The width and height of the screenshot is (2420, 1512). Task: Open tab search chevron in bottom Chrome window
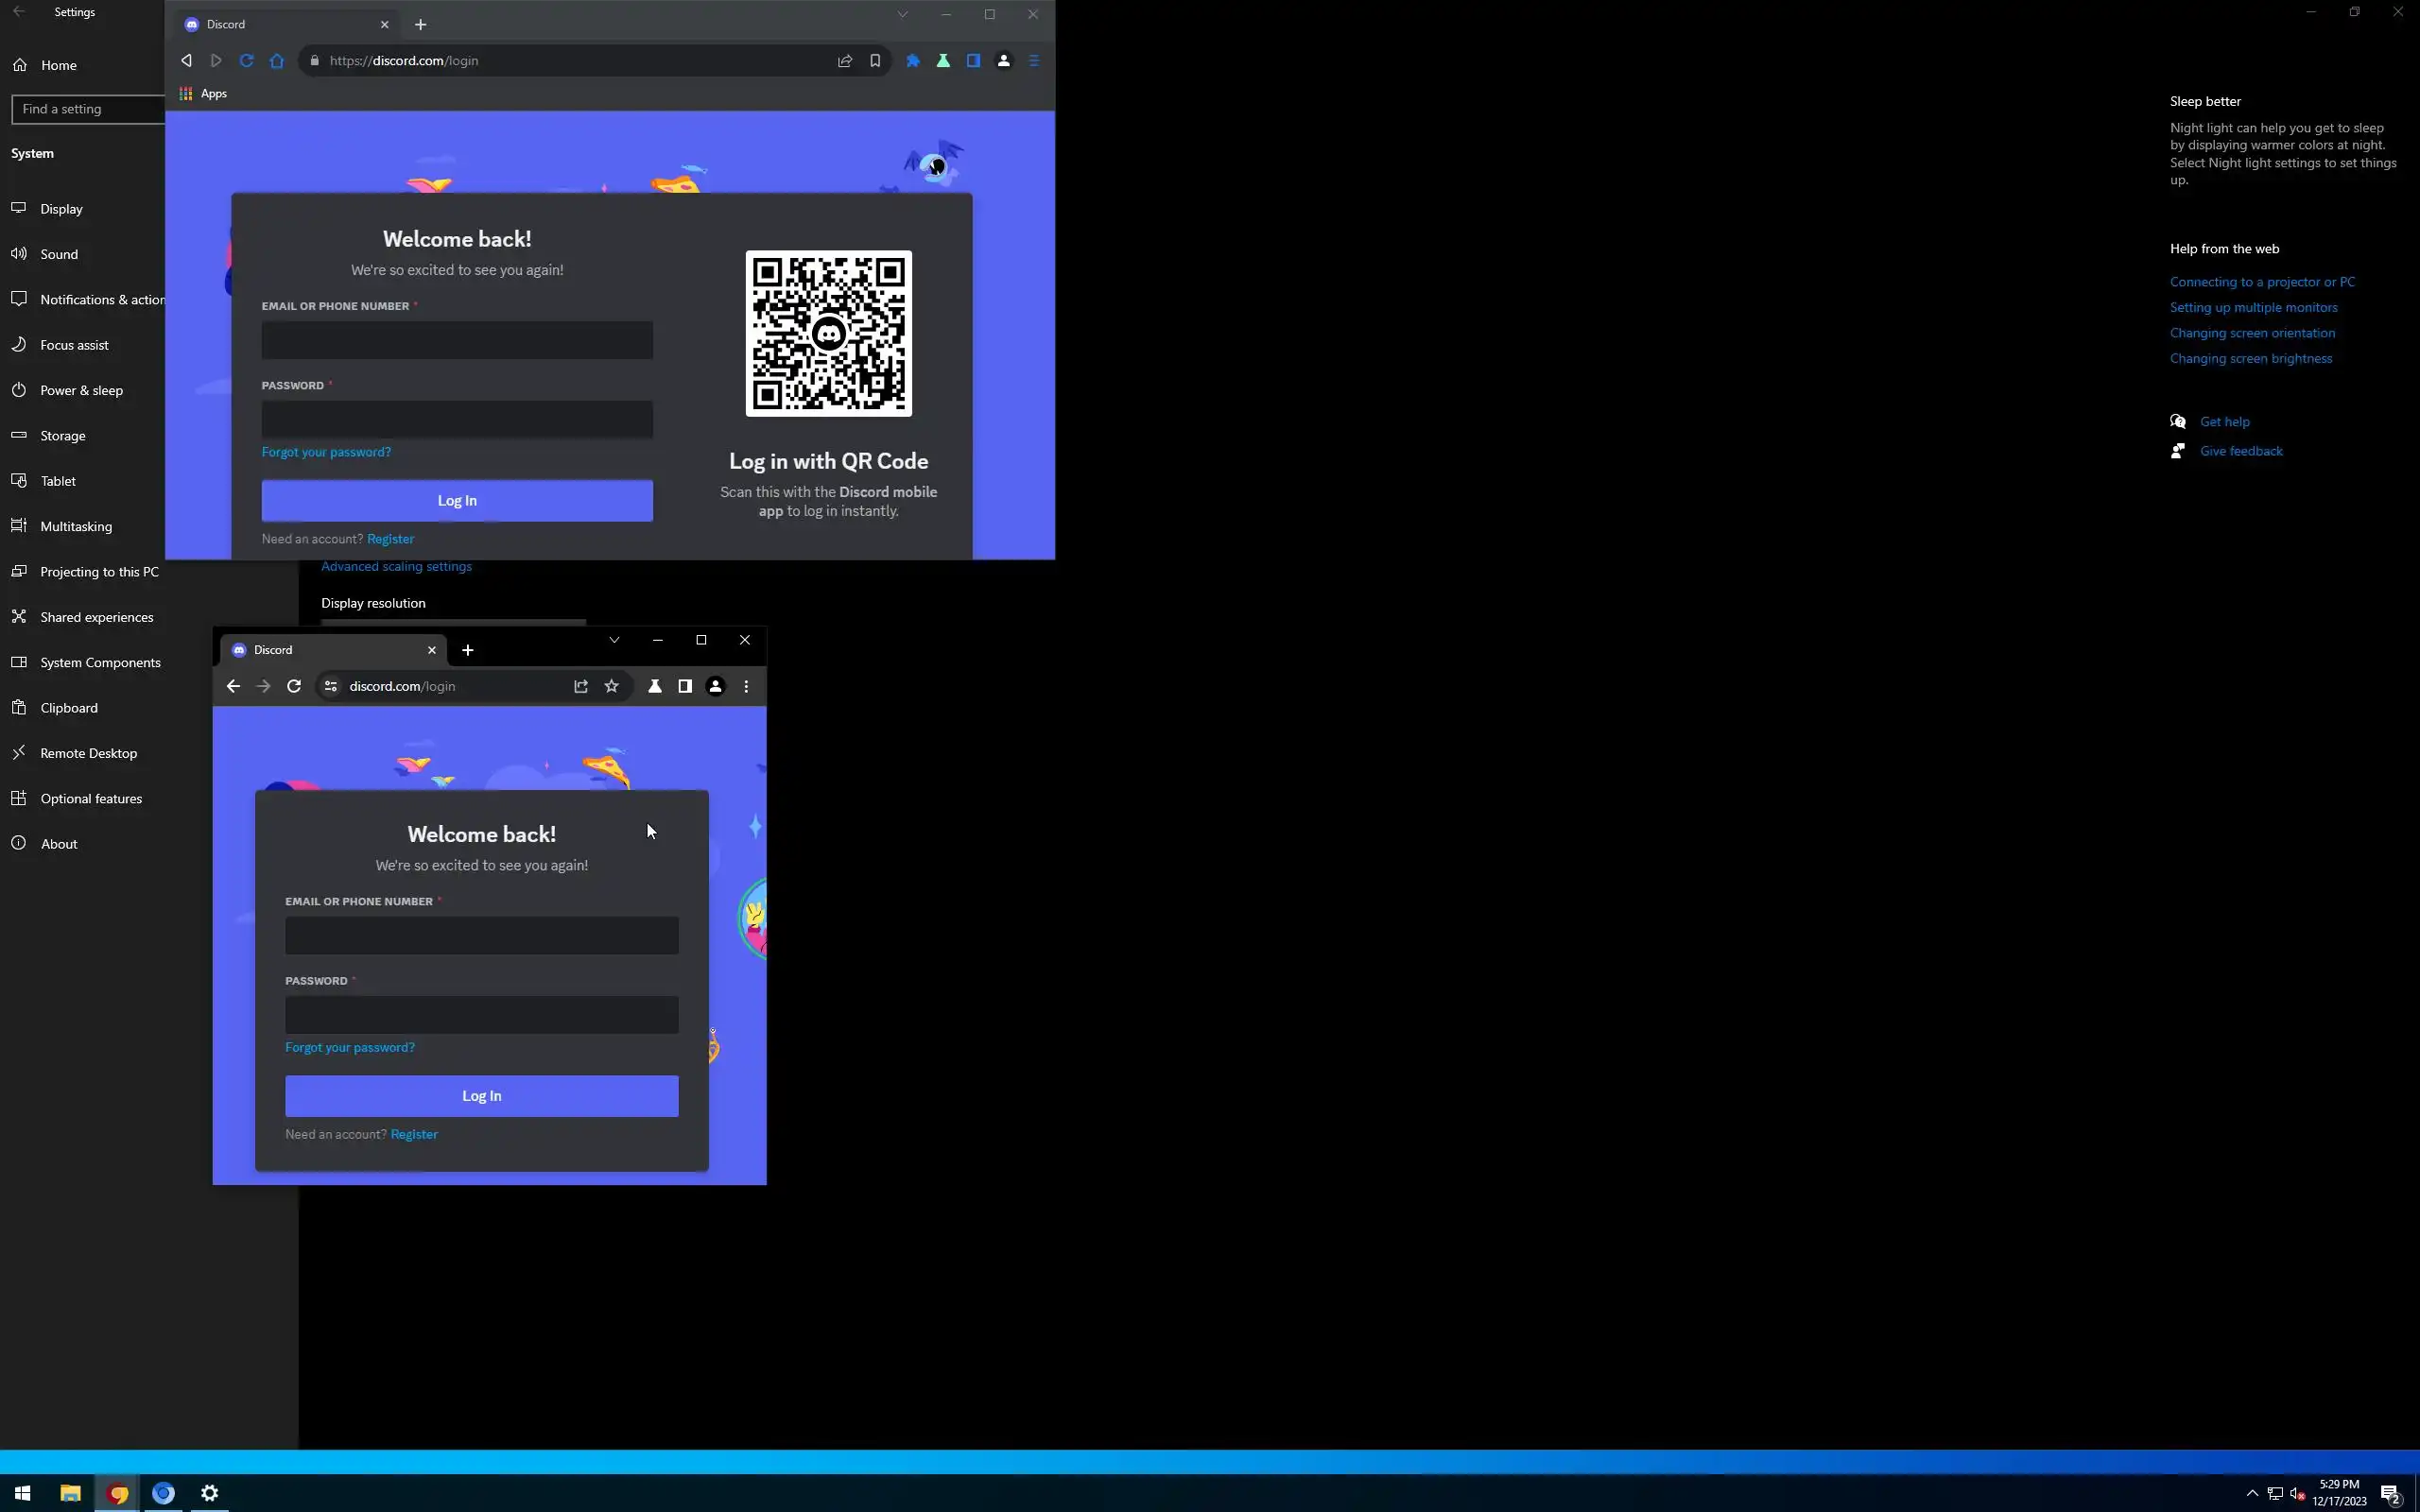(x=614, y=640)
